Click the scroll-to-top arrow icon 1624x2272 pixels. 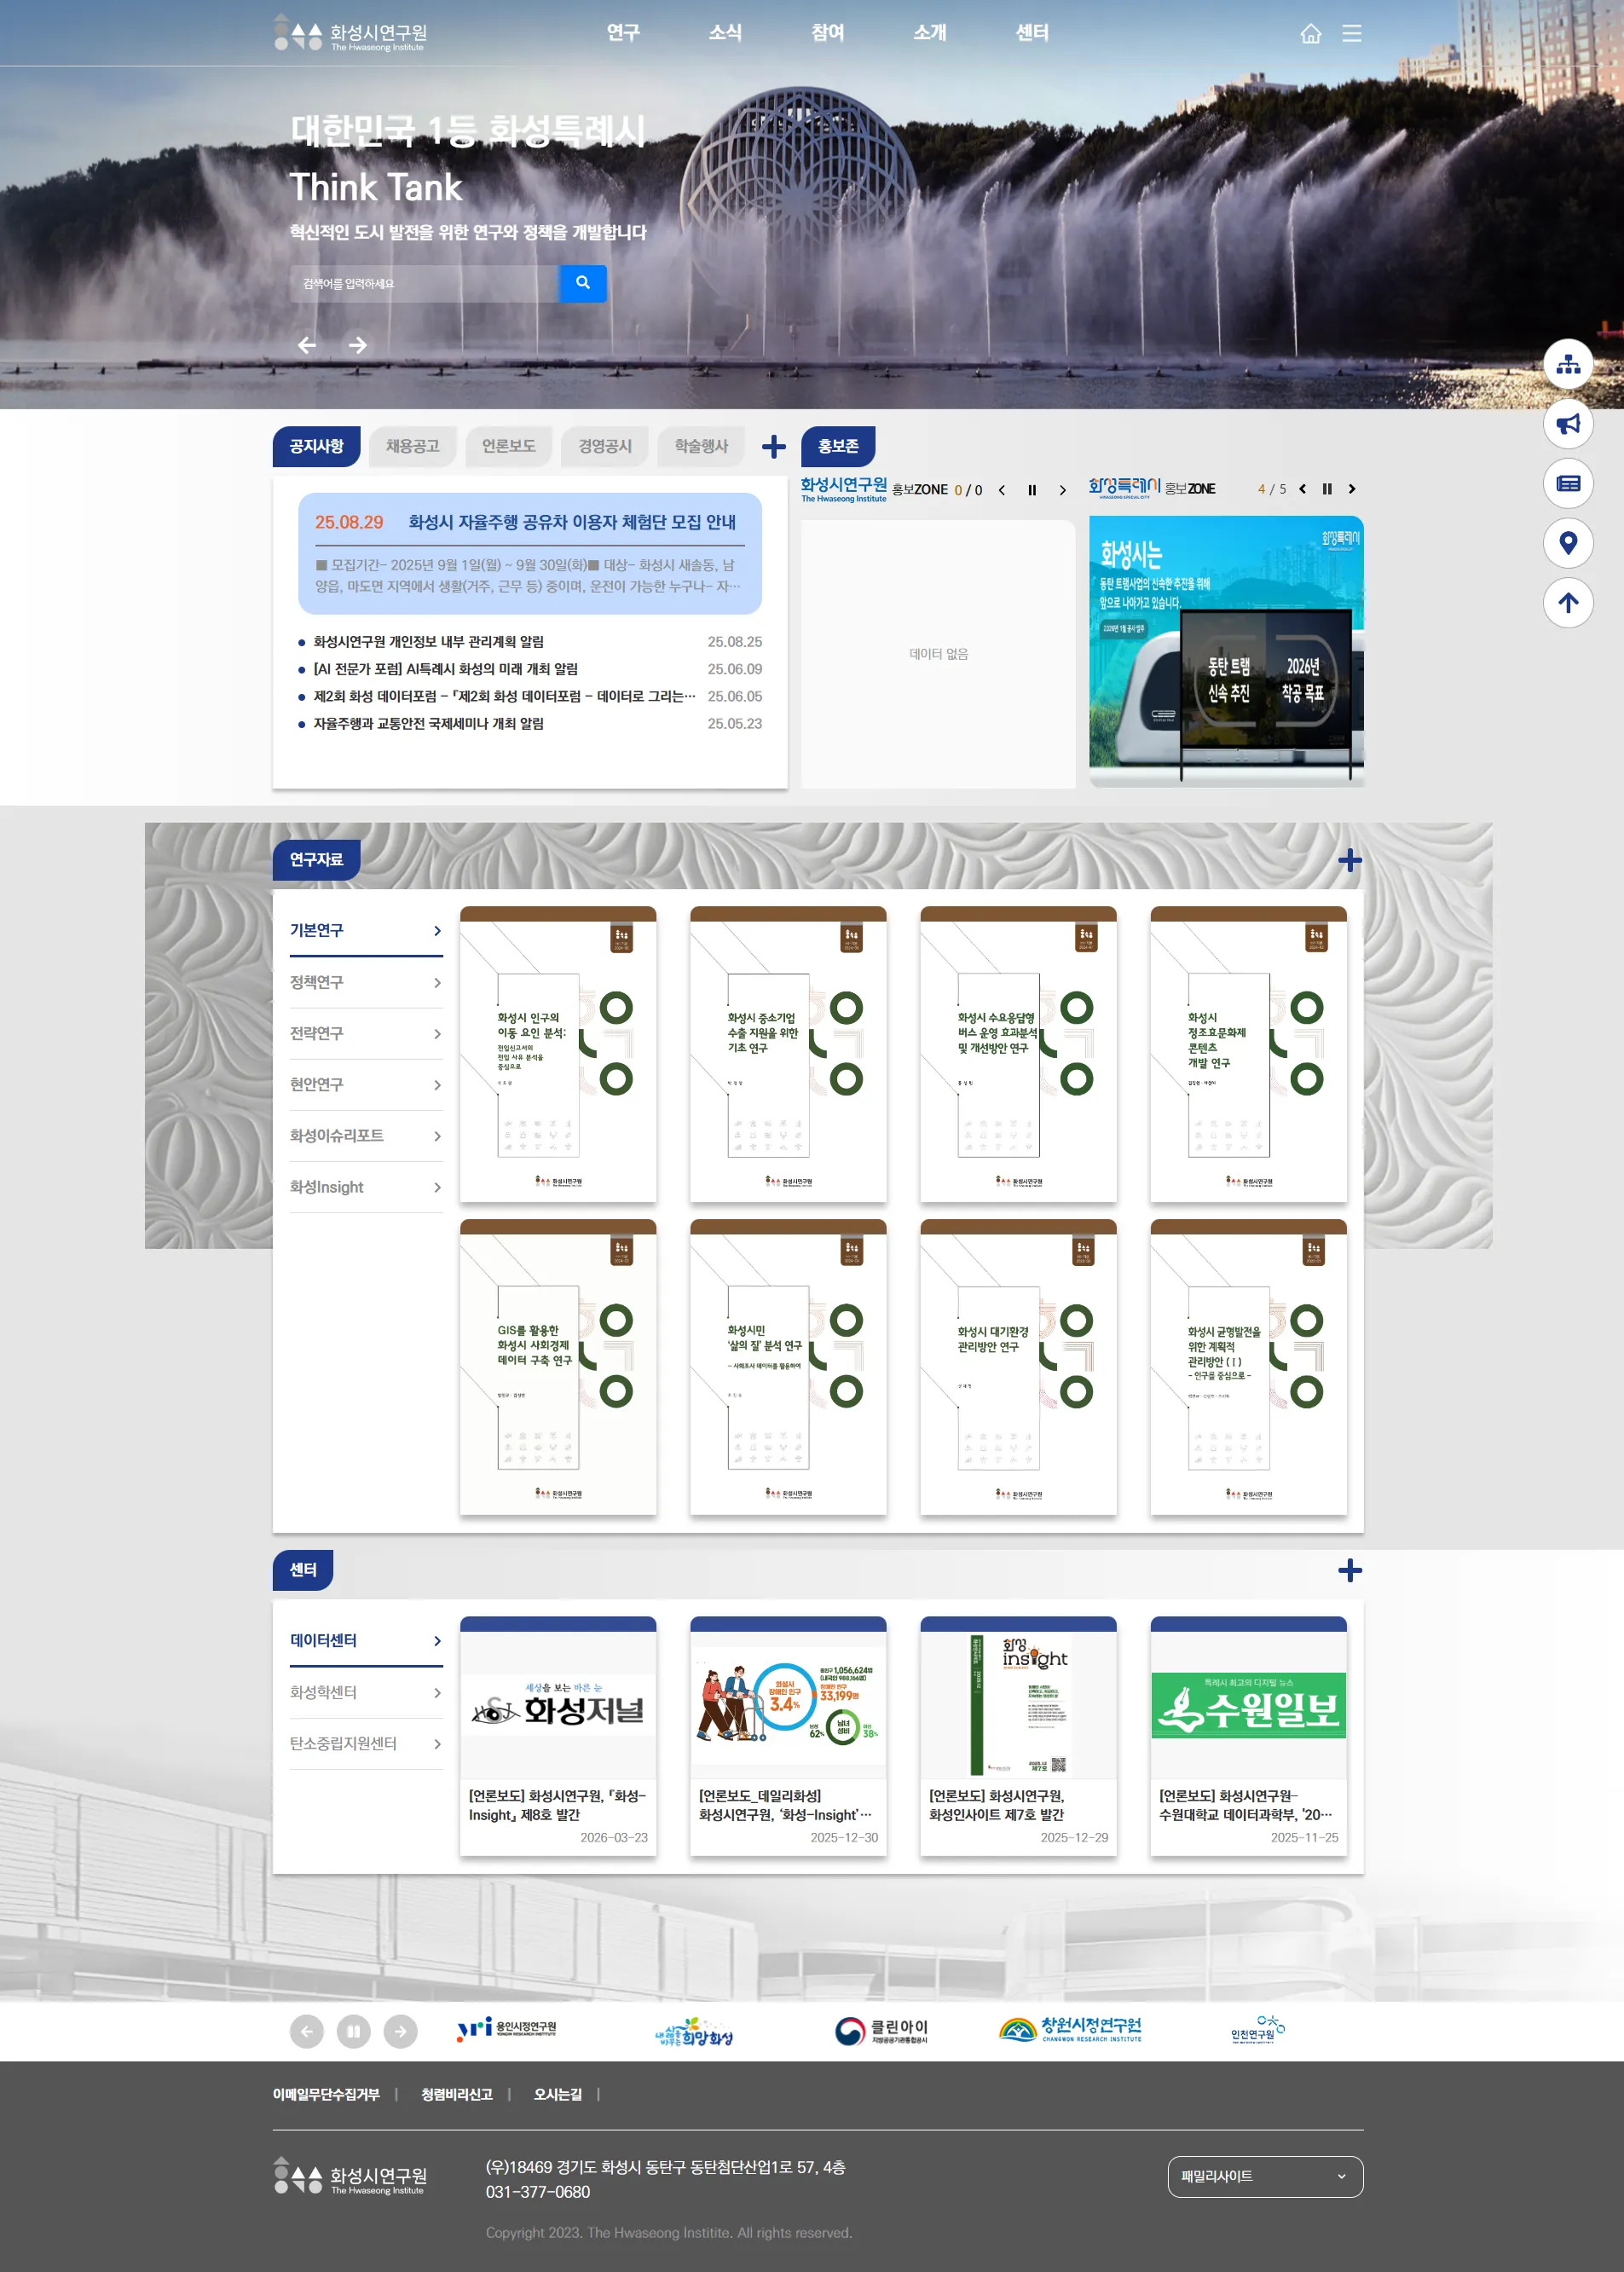click(x=1567, y=603)
